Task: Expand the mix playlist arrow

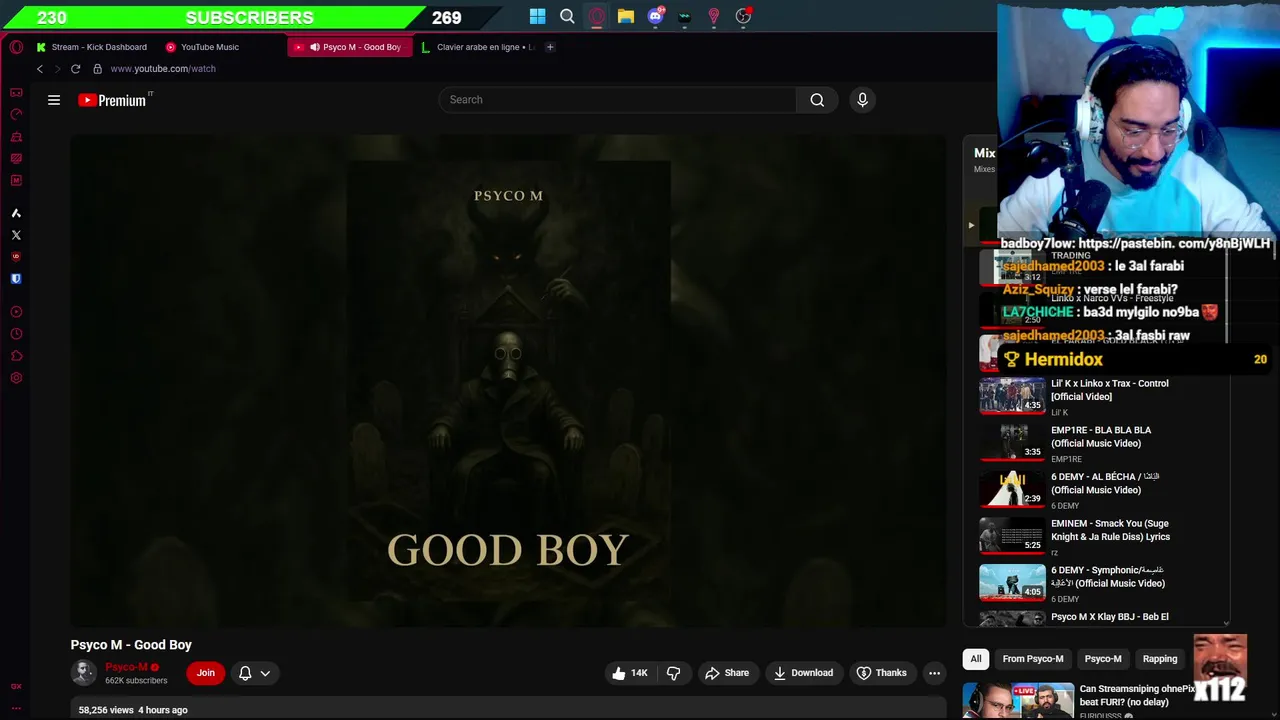Action: click(x=971, y=225)
